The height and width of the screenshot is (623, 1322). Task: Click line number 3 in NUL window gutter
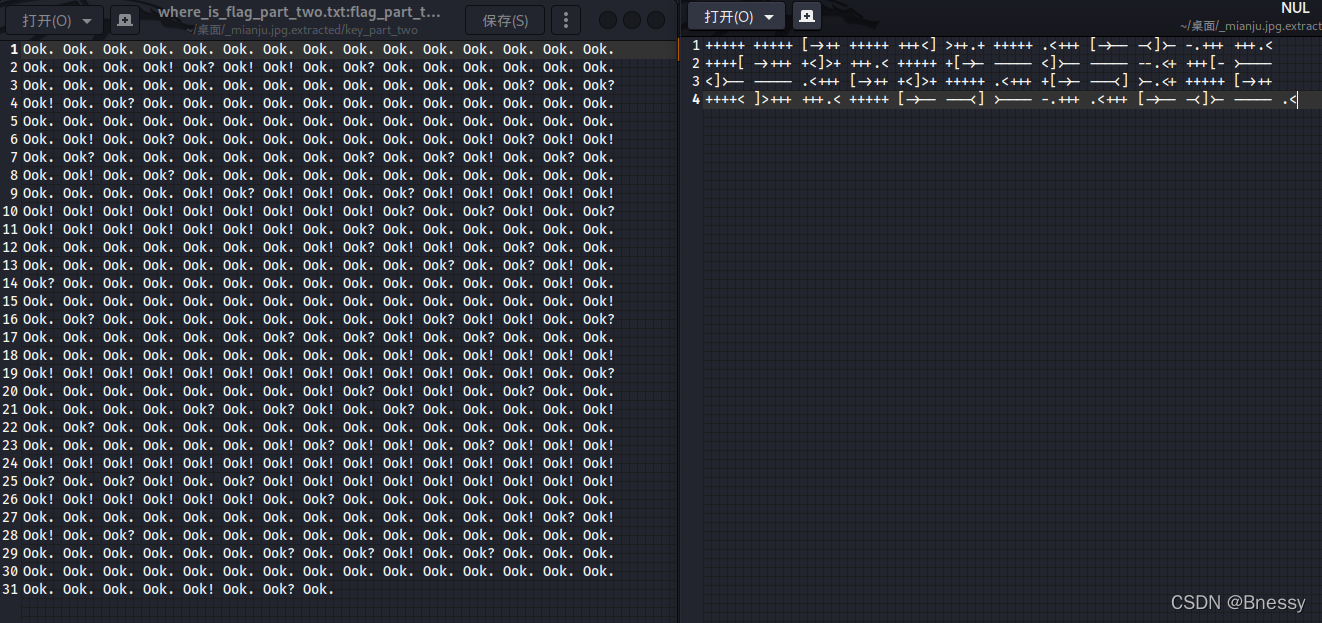[x=696, y=81]
